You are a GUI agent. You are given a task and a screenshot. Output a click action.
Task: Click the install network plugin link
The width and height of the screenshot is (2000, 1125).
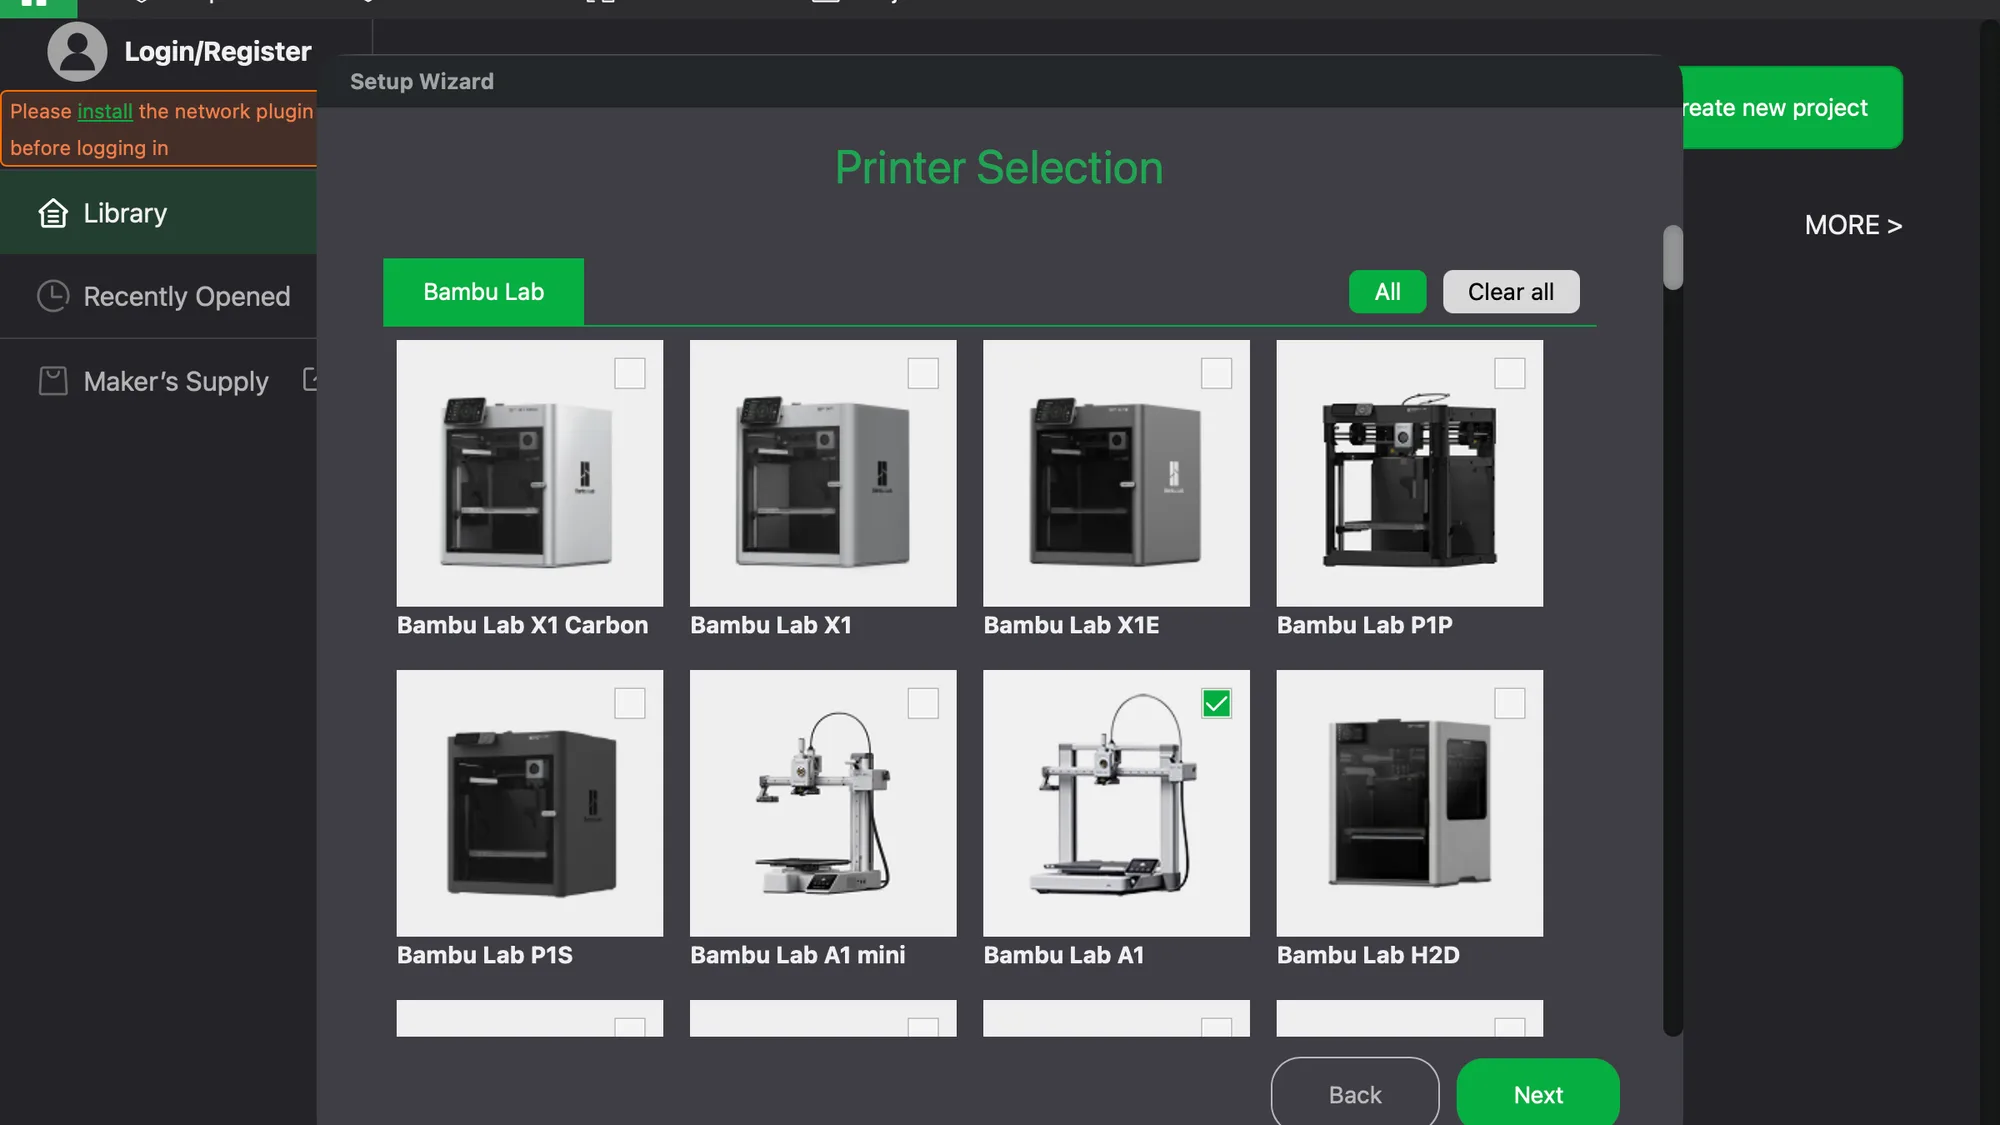pos(105,111)
